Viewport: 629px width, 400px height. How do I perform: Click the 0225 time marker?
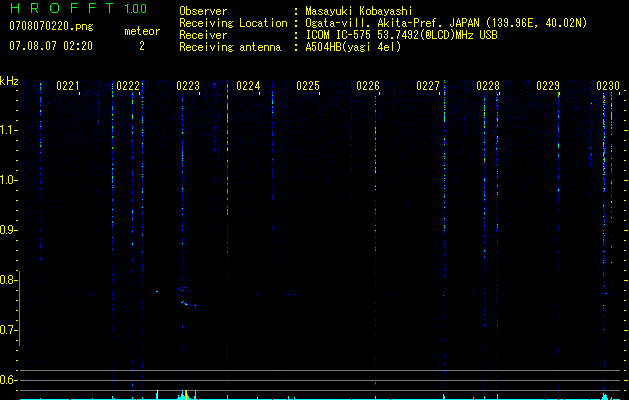[308, 86]
